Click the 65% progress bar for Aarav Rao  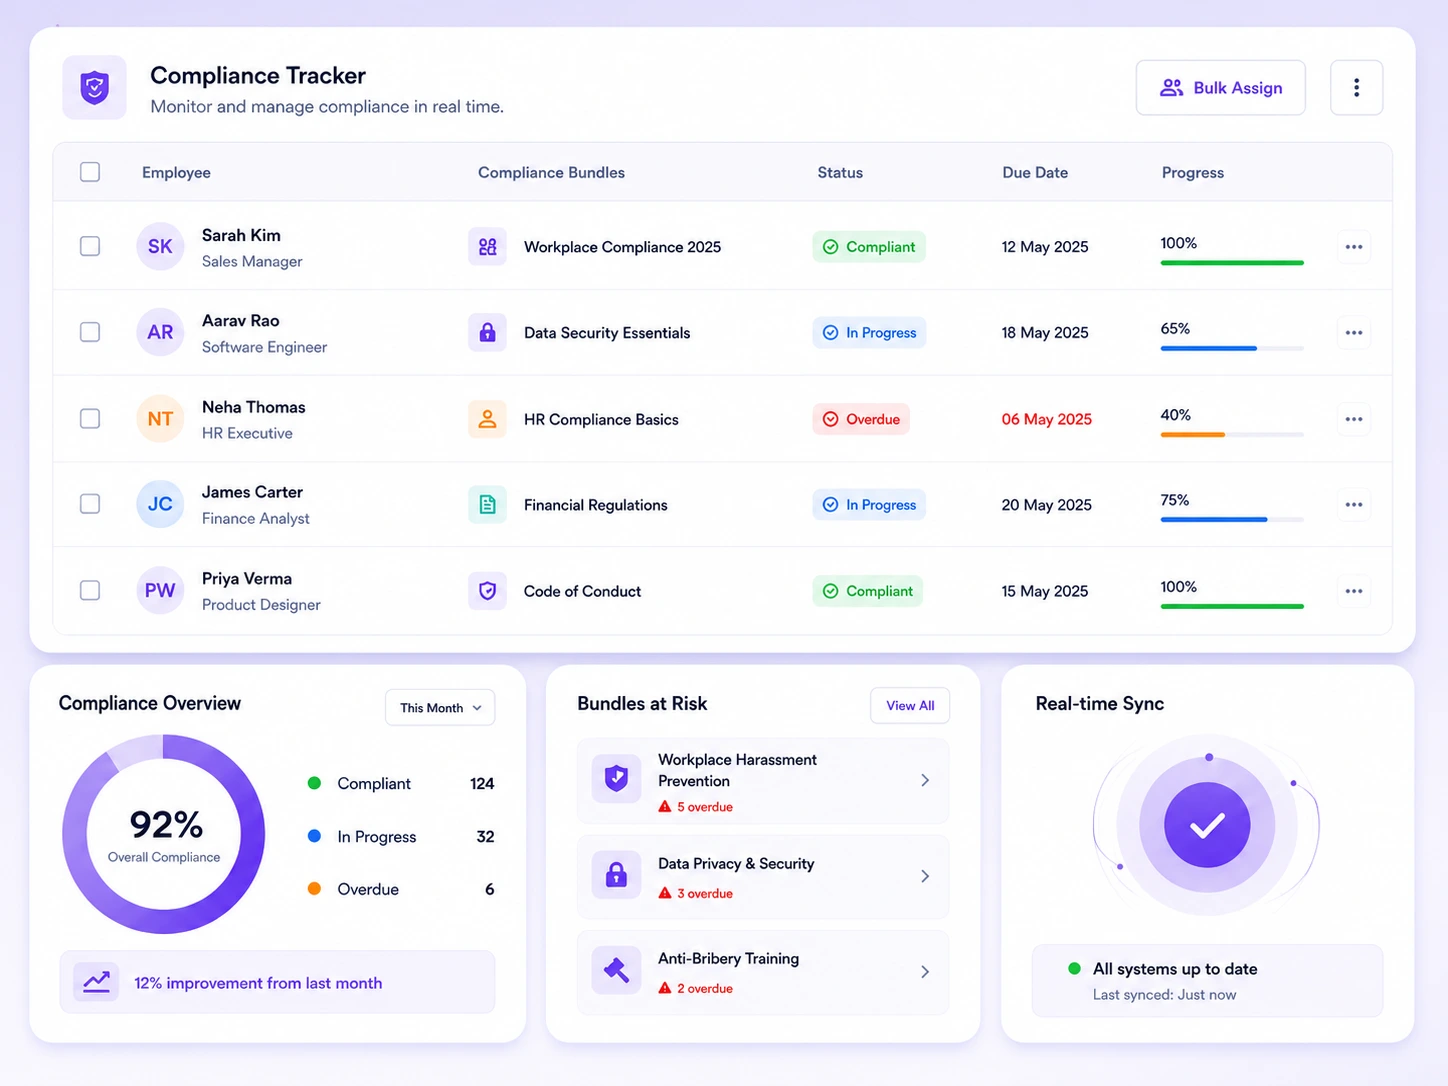point(1232,348)
